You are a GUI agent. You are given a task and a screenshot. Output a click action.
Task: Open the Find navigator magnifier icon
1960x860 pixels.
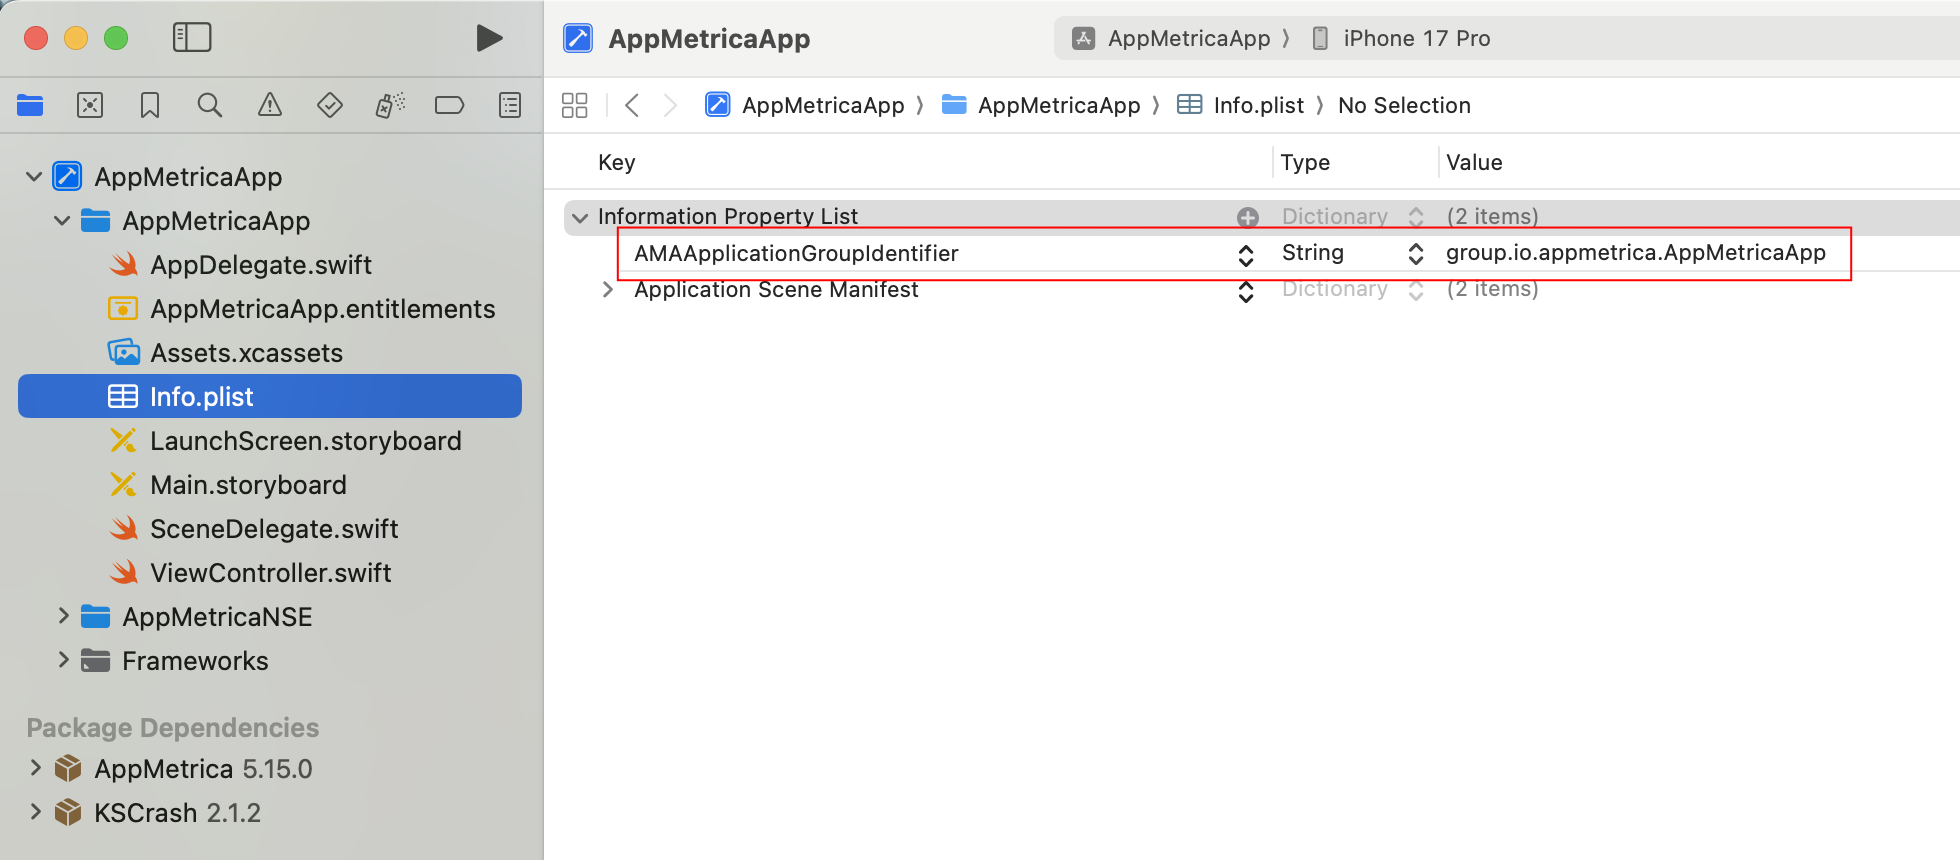(x=209, y=105)
